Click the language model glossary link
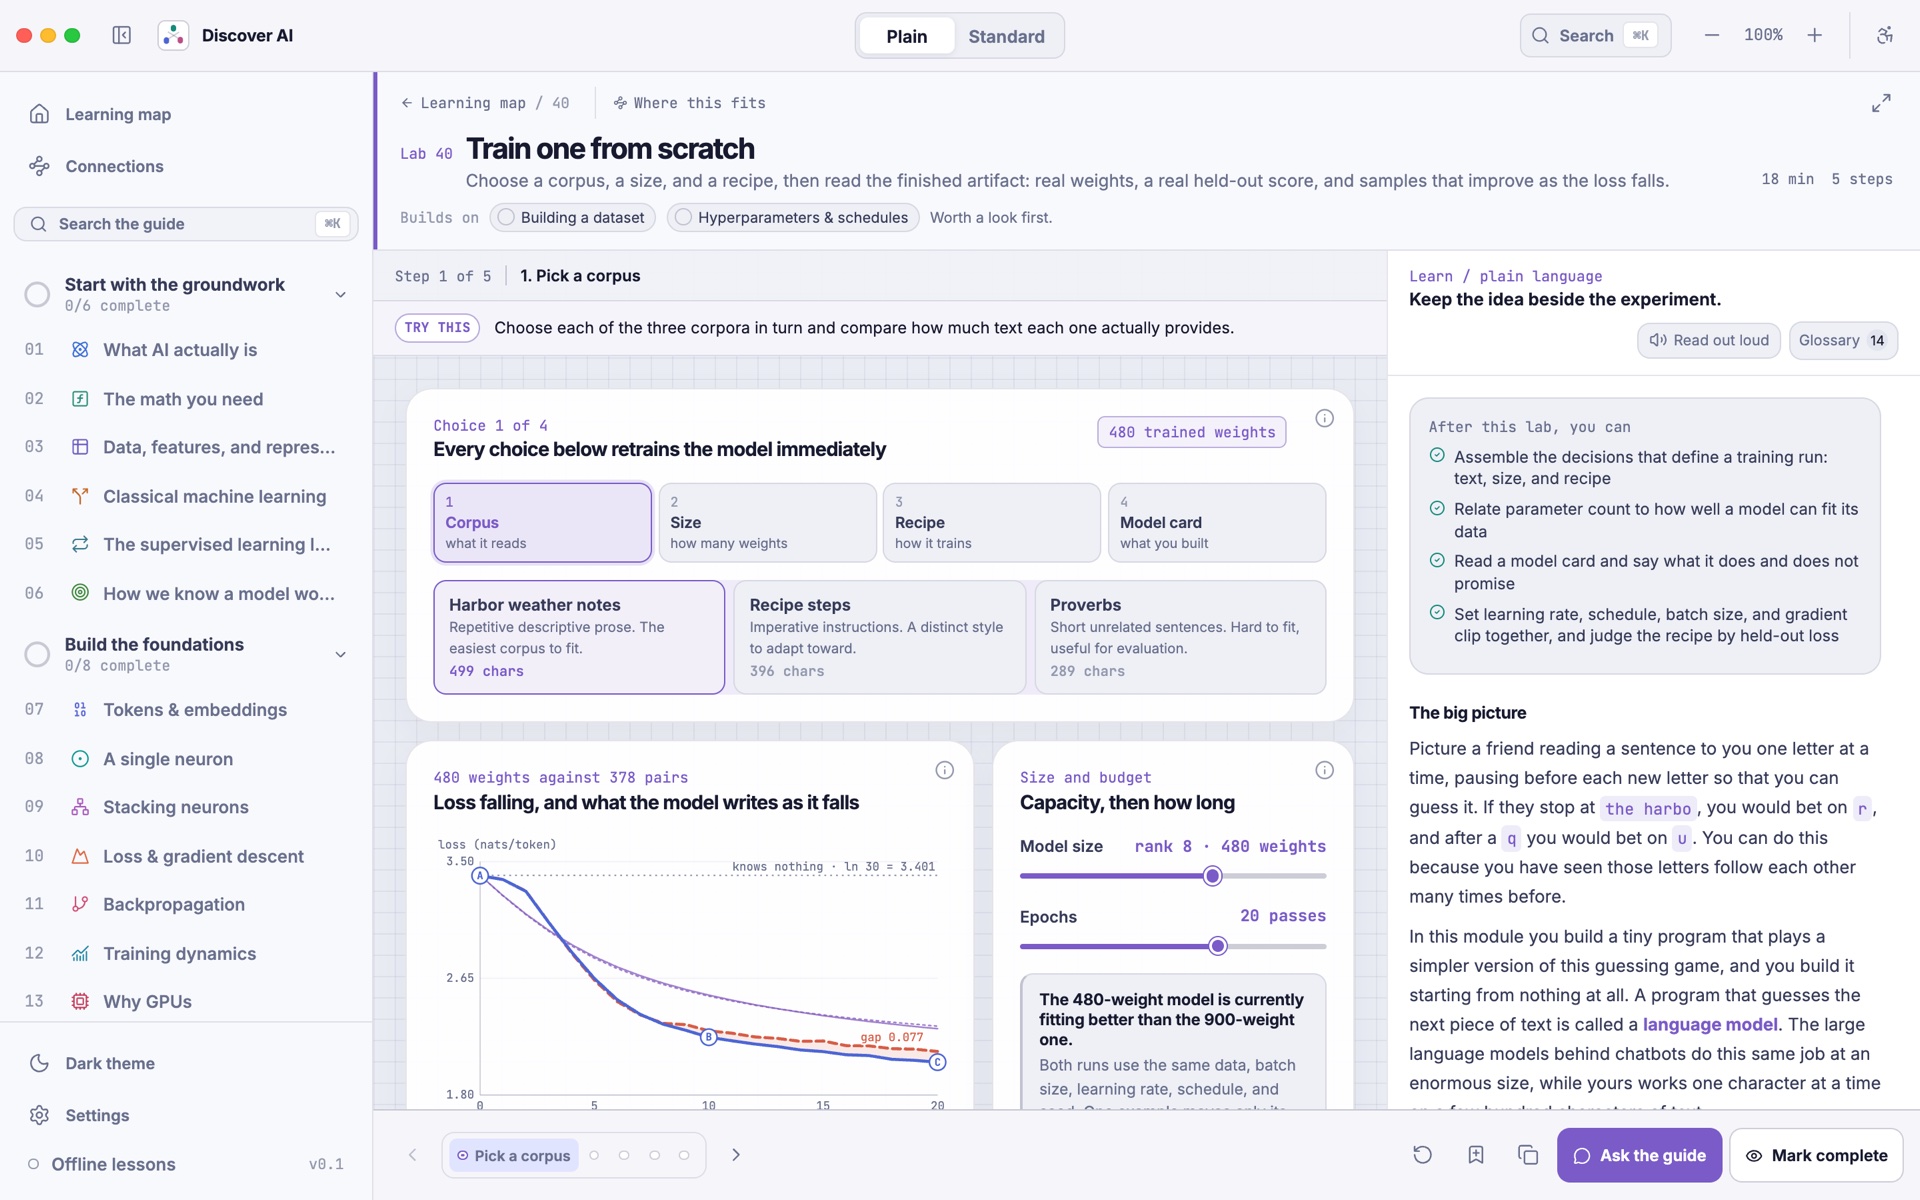The image size is (1920, 1200). pyautogui.click(x=1710, y=1024)
